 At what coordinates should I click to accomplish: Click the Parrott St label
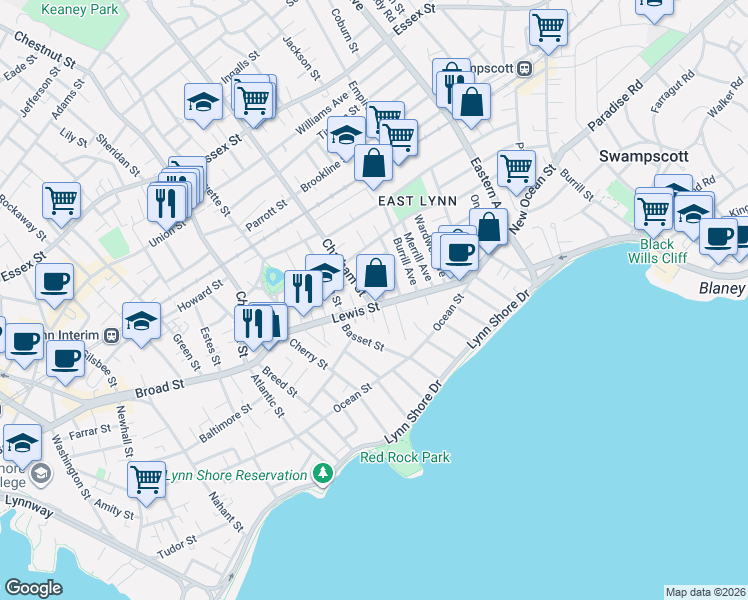pyautogui.click(x=266, y=216)
